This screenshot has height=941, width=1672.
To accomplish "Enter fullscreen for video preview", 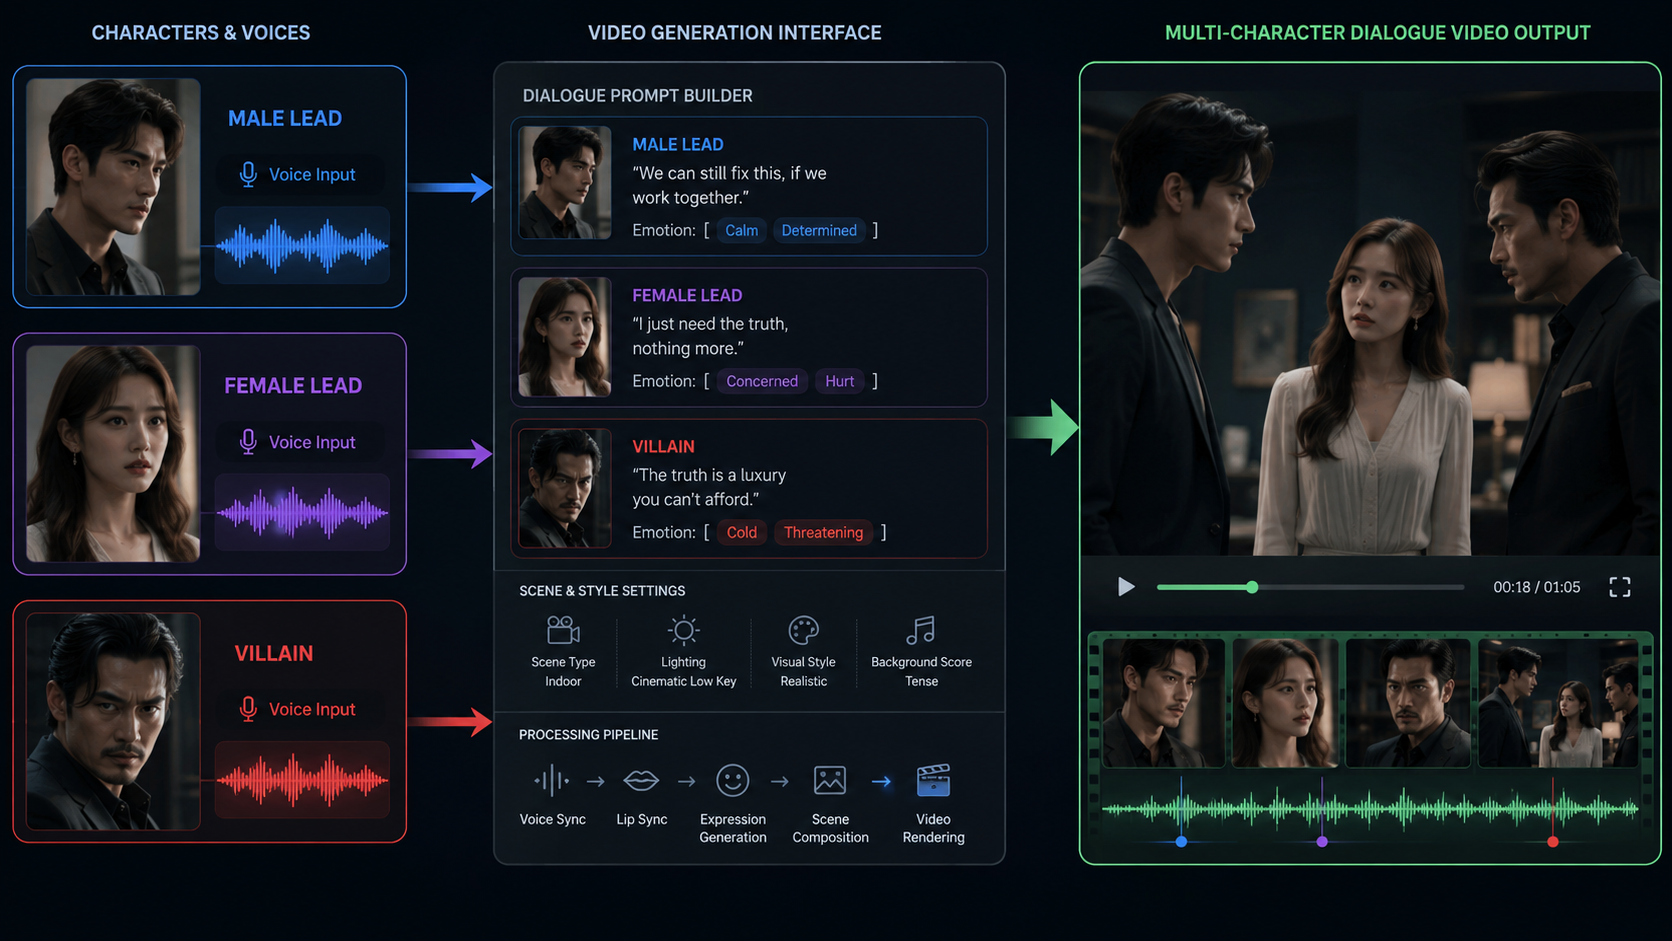I will click(x=1620, y=587).
